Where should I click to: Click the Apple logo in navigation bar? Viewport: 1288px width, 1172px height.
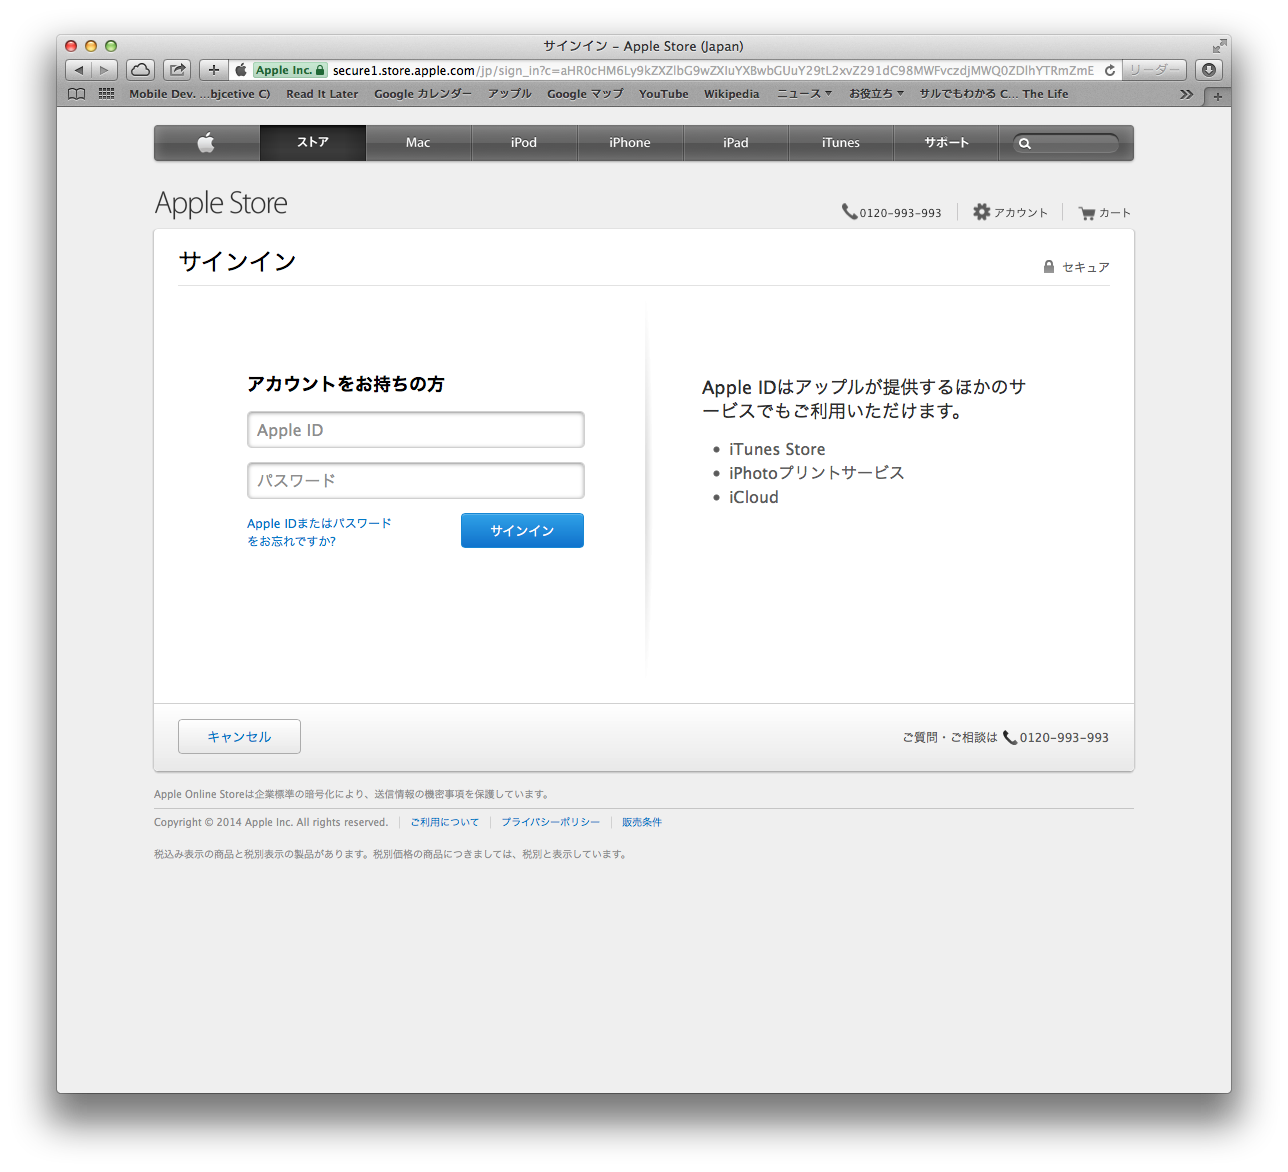tap(206, 143)
